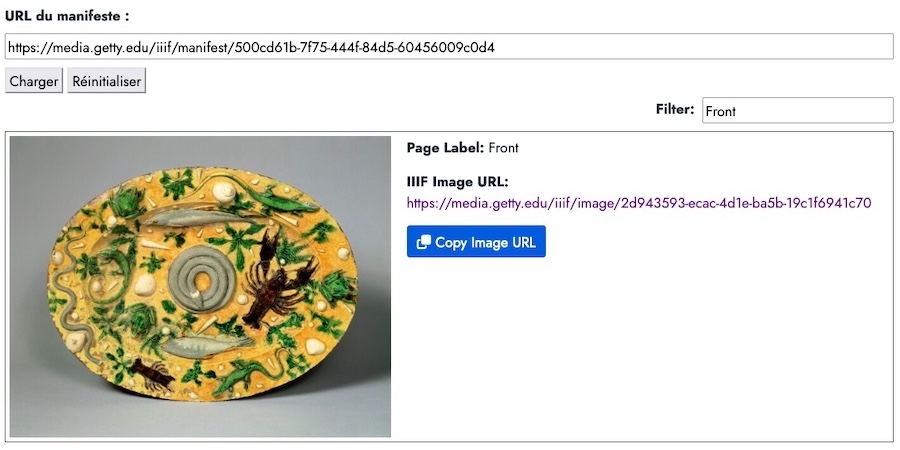The image size is (900, 450).
Task: Click the Réinitialiser button
Action: coord(107,82)
